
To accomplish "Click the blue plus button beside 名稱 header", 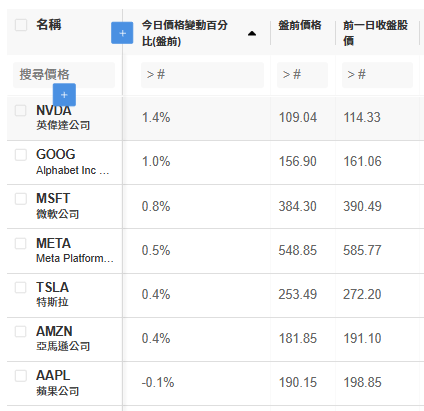I will point(122,33).
